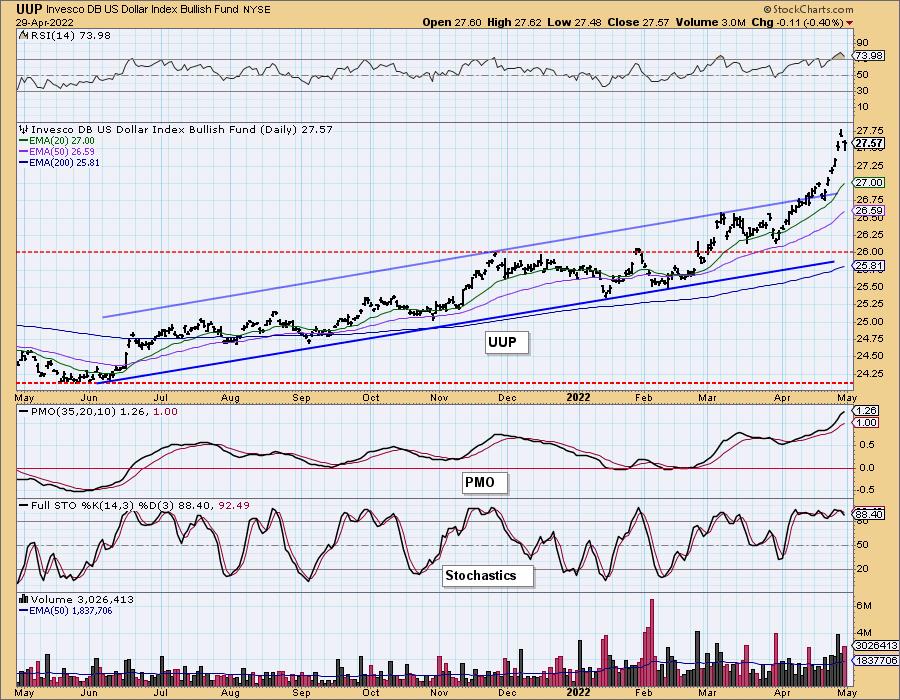Image resolution: width=900 pixels, height=700 pixels.
Task: Click the RSI(14) 73.98 indicator label
Action: [70, 36]
